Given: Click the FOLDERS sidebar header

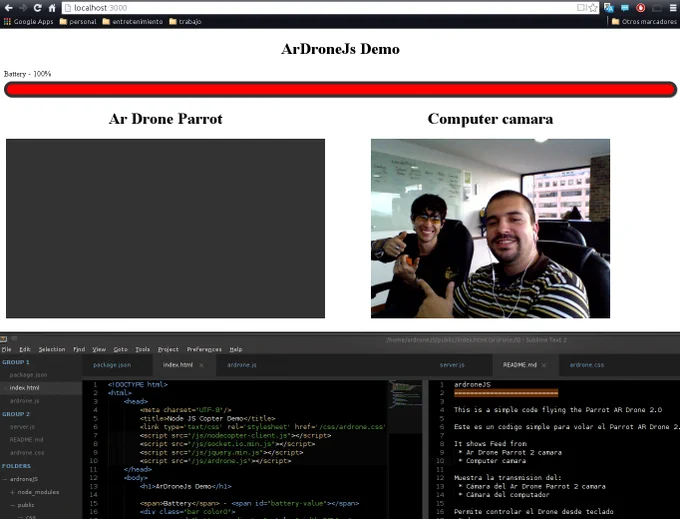Looking at the screenshot, I should (16, 466).
